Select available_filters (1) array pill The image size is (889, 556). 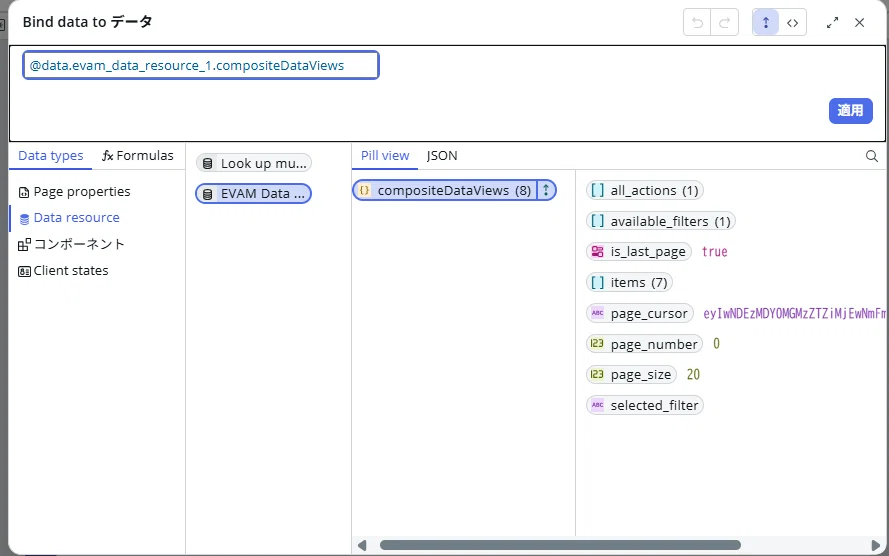[661, 221]
